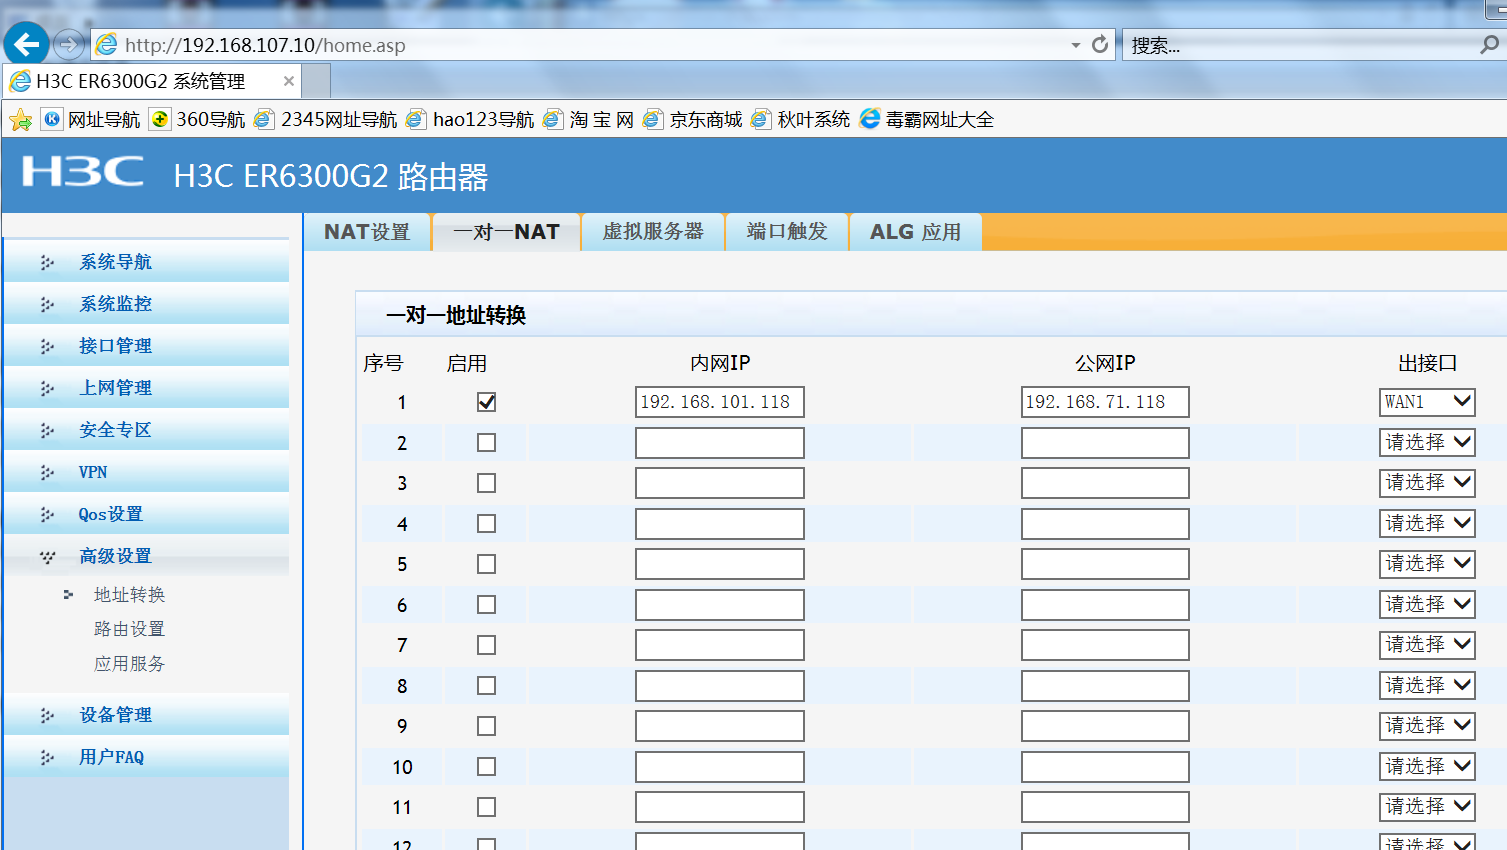Switch to the 一对一NAT tab
The height and width of the screenshot is (850, 1507).
pyautogui.click(x=506, y=232)
